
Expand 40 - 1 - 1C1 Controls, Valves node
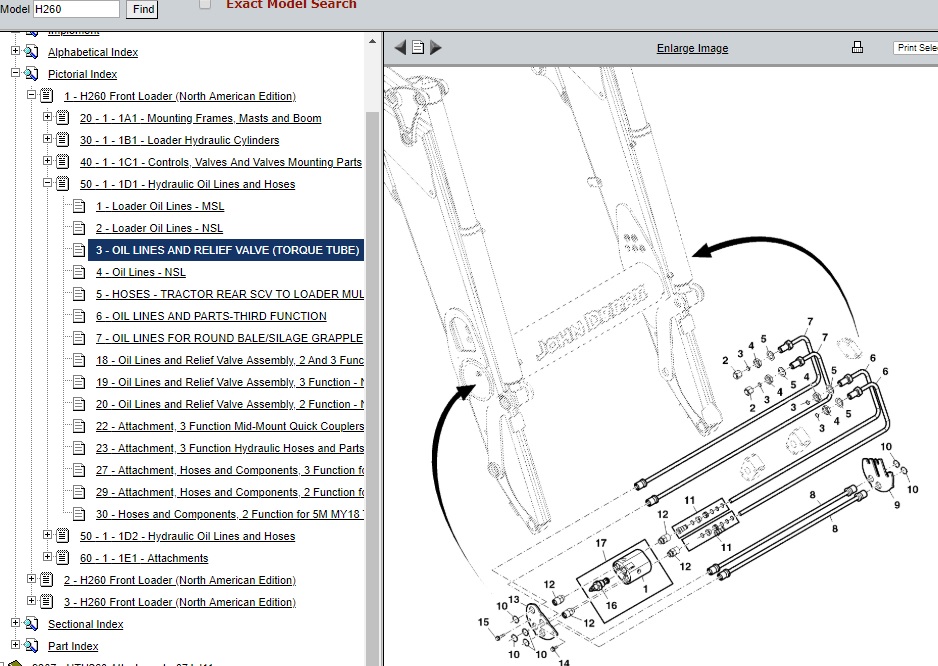[x=47, y=161]
